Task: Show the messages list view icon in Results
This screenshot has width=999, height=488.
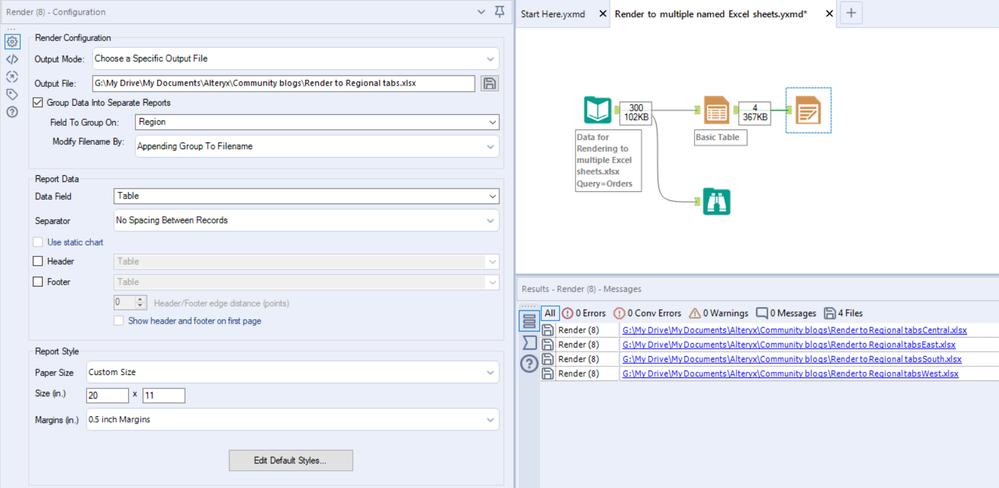Action: pos(529,321)
